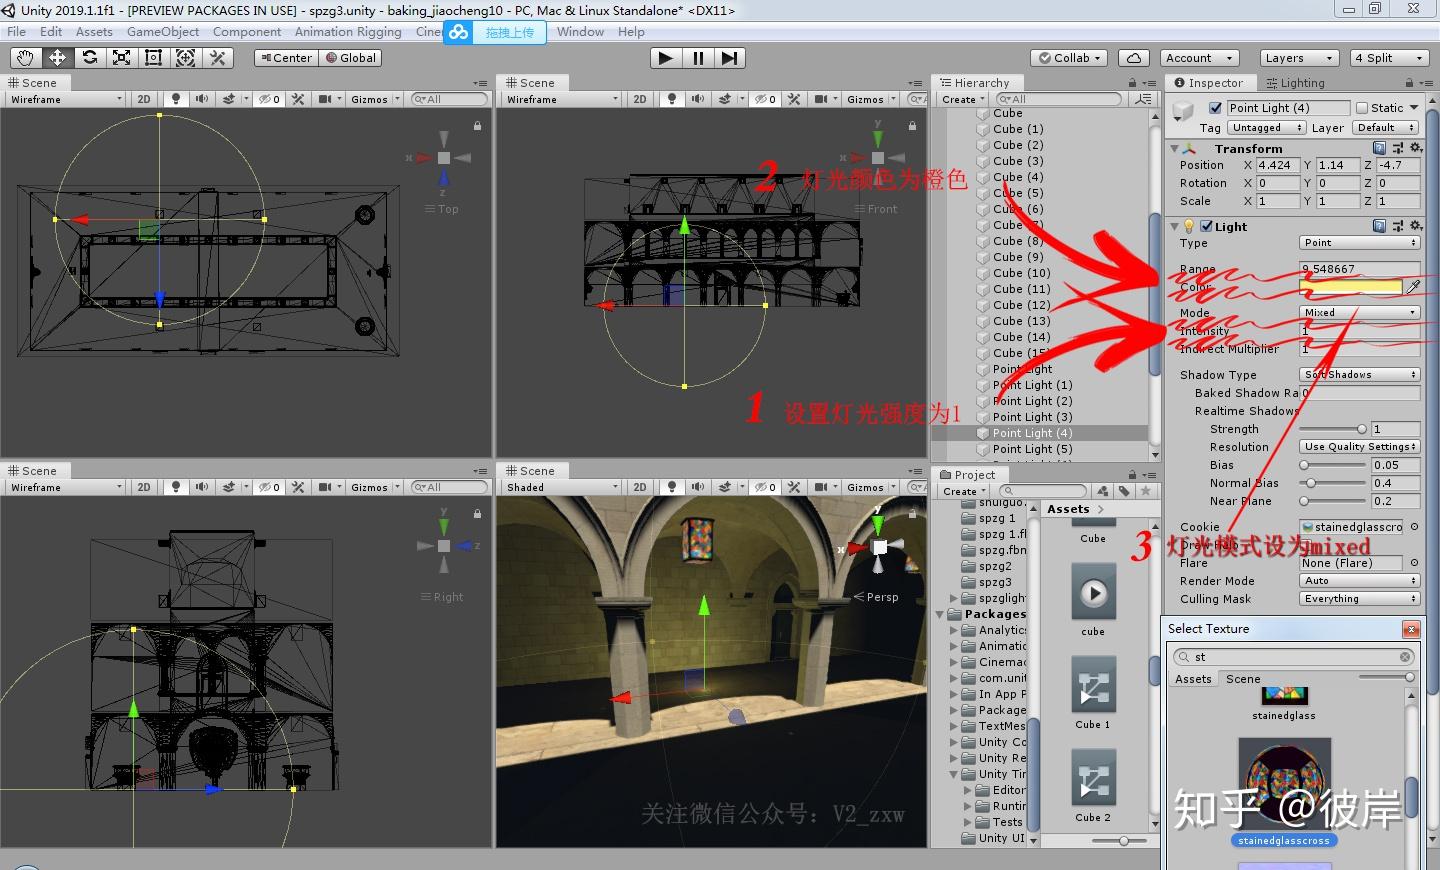The image size is (1440, 870).
Task: Open the Account dropdown
Action: point(1200,58)
